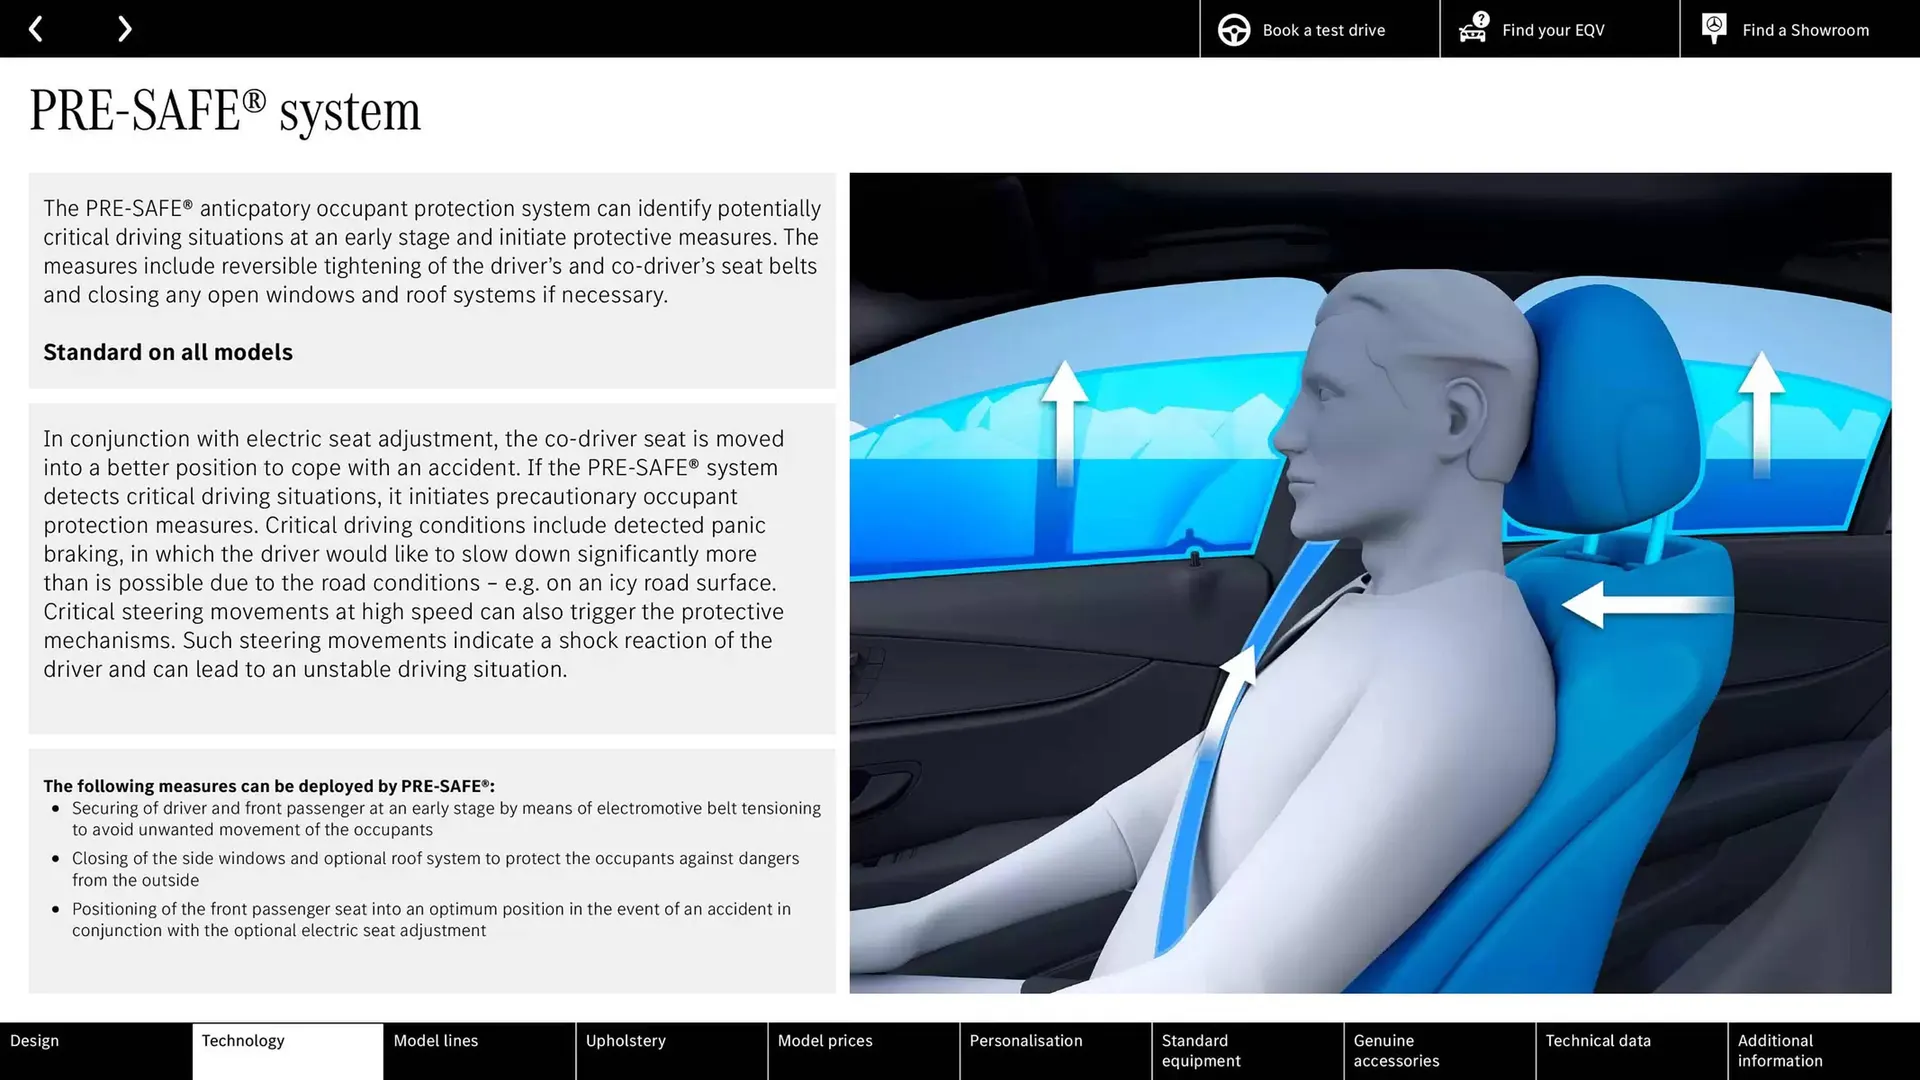Viewport: 1920px width, 1080px height.
Task: Select the Genuine accessories section
Action: [x=1396, y=1050]
